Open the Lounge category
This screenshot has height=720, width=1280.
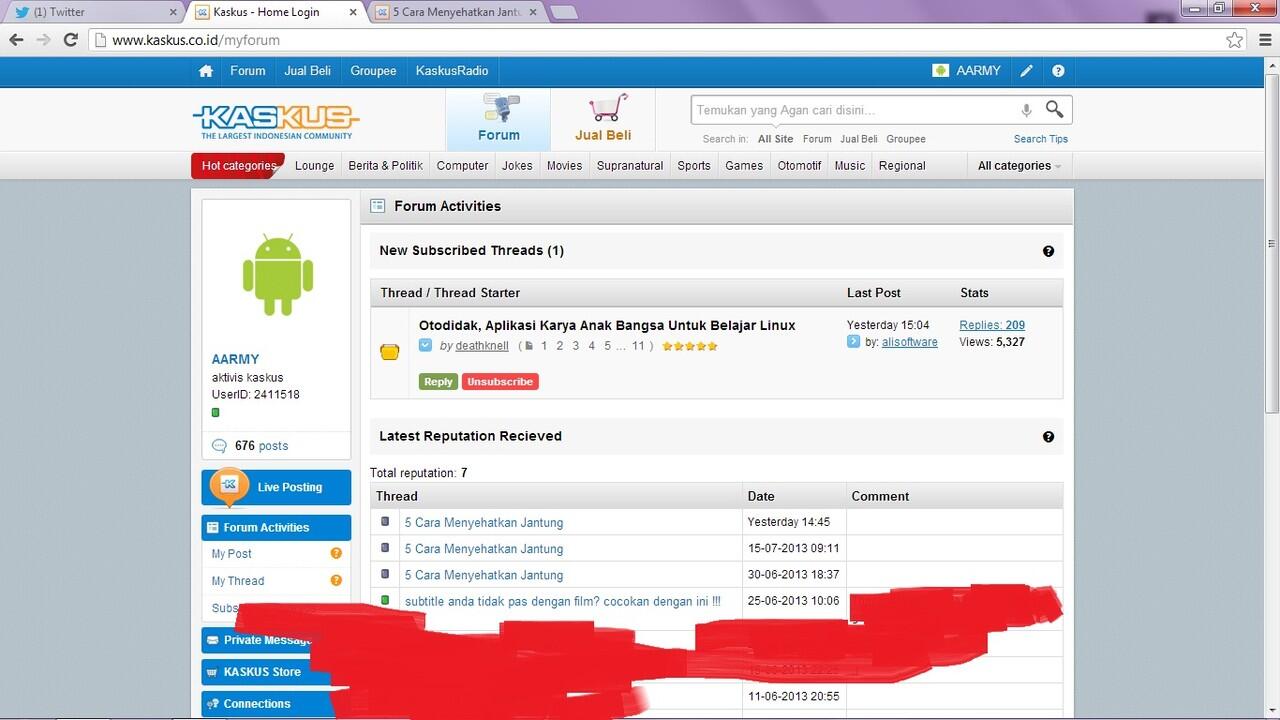(314, 166)
